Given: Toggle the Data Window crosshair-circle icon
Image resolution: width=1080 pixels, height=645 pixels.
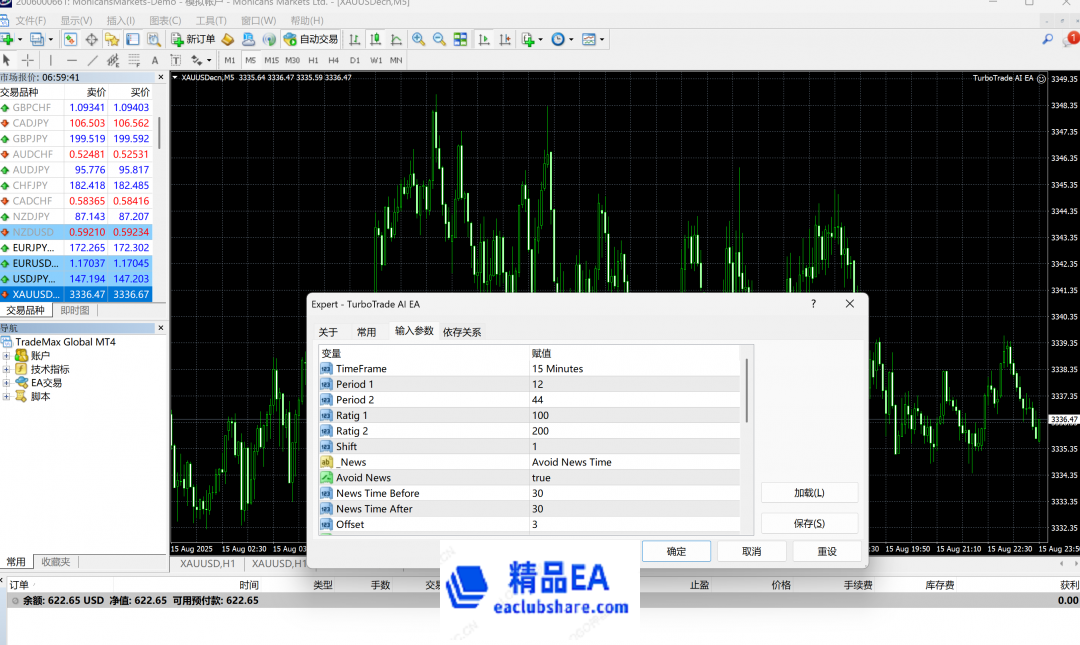Looking at the screenshot, I should 91,39.
